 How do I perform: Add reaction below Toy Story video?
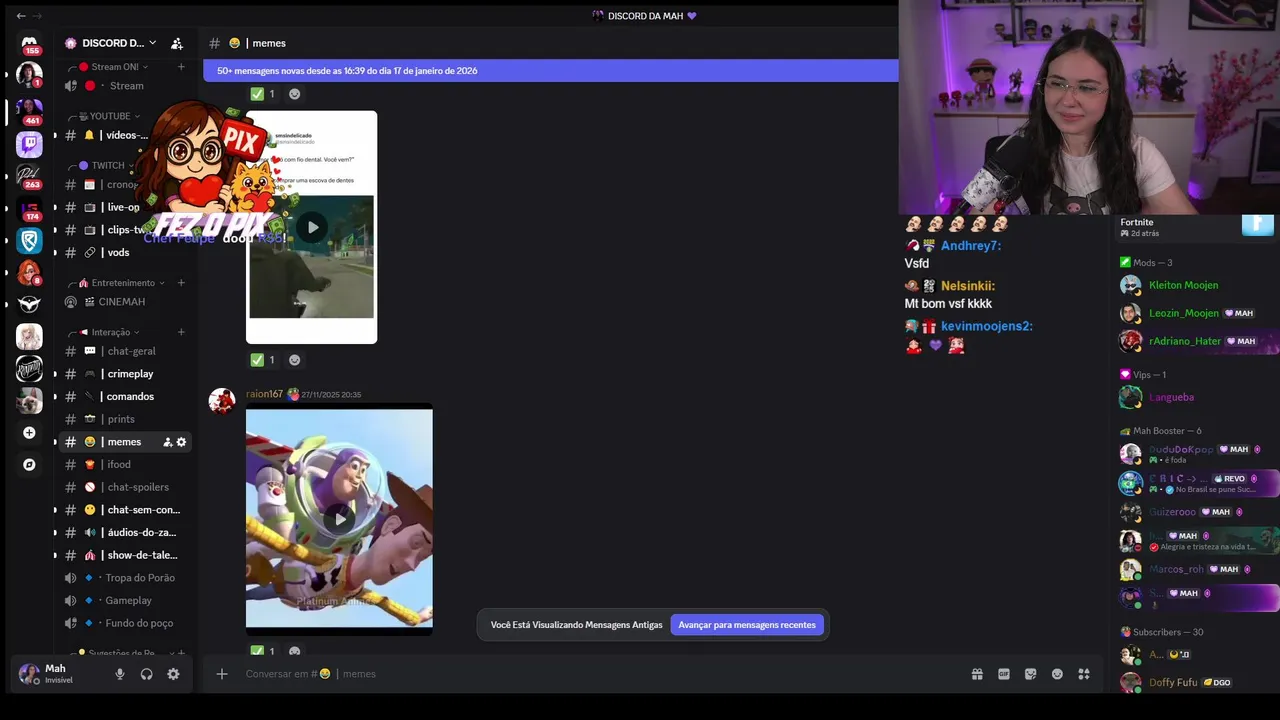coord(294,652)
